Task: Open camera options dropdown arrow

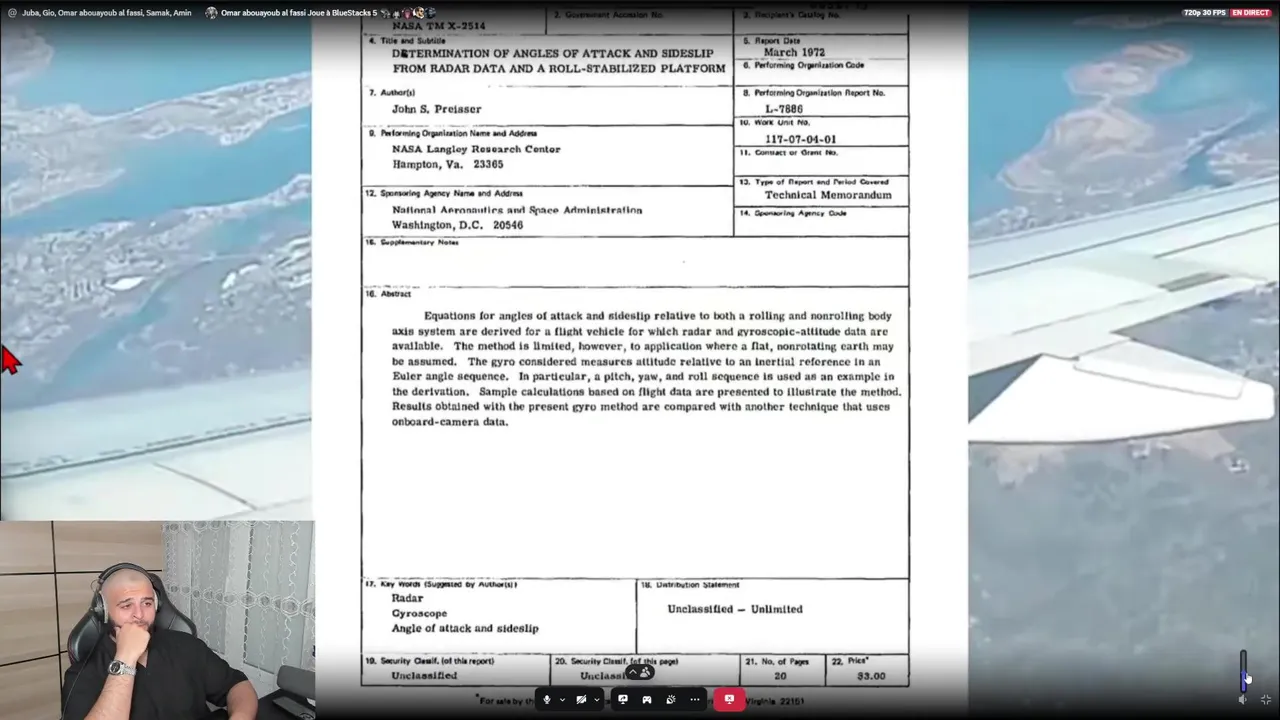Action: click(596, 700)
